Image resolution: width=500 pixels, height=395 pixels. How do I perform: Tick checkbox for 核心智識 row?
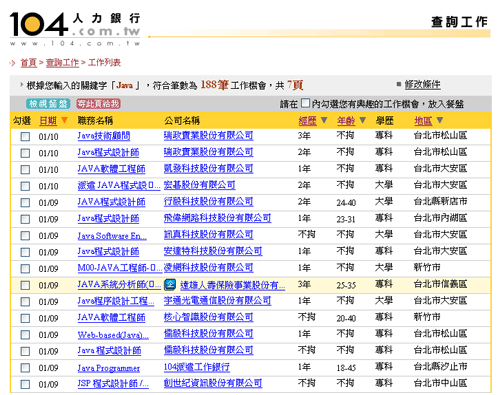pyautogui.click(x=25, y=318)
